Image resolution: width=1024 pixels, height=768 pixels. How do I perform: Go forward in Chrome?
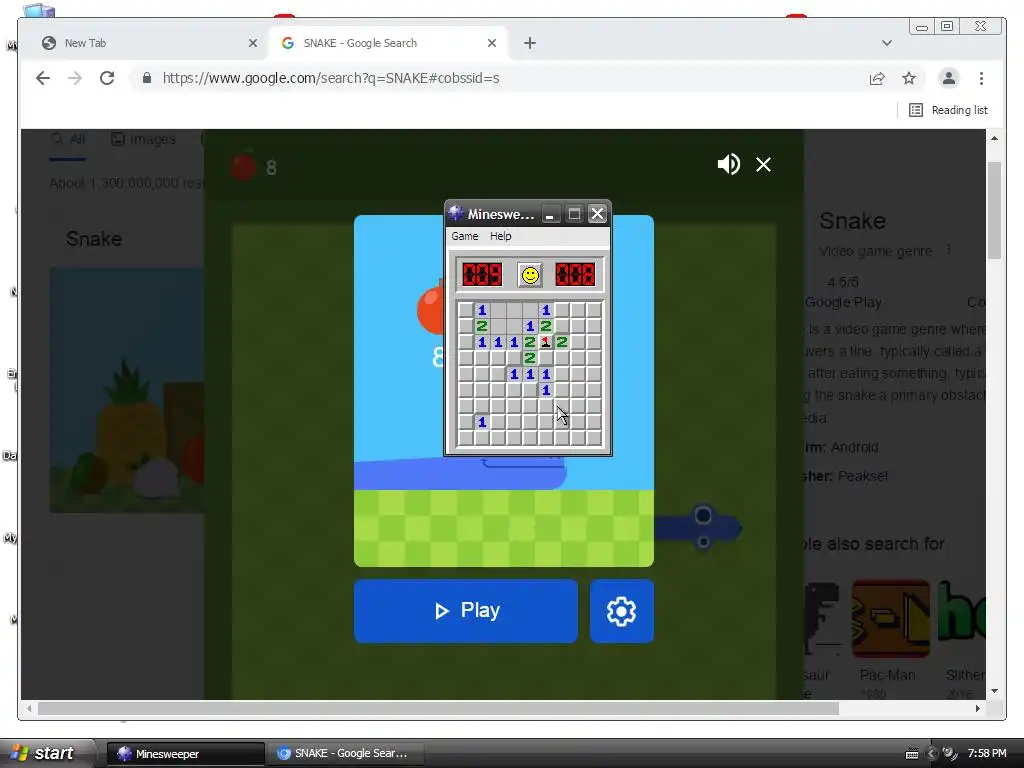click(75, 78)
